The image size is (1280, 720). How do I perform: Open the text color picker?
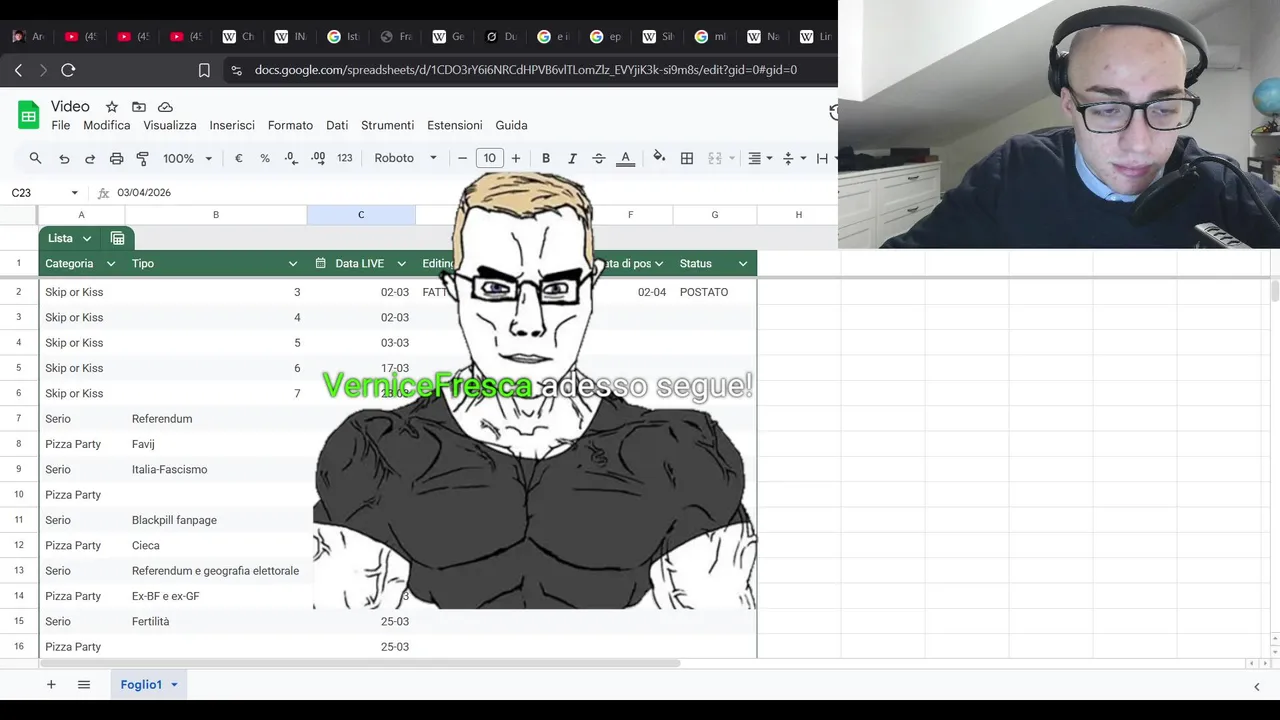[x=626, y=158]
